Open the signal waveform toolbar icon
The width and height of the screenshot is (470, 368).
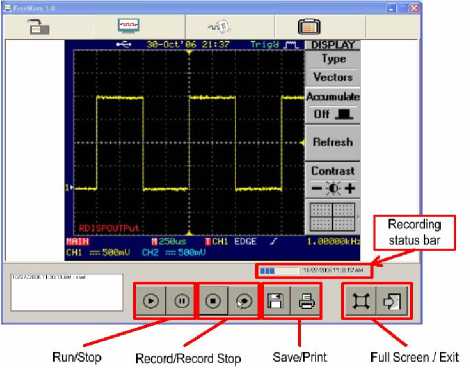[219, 27]
